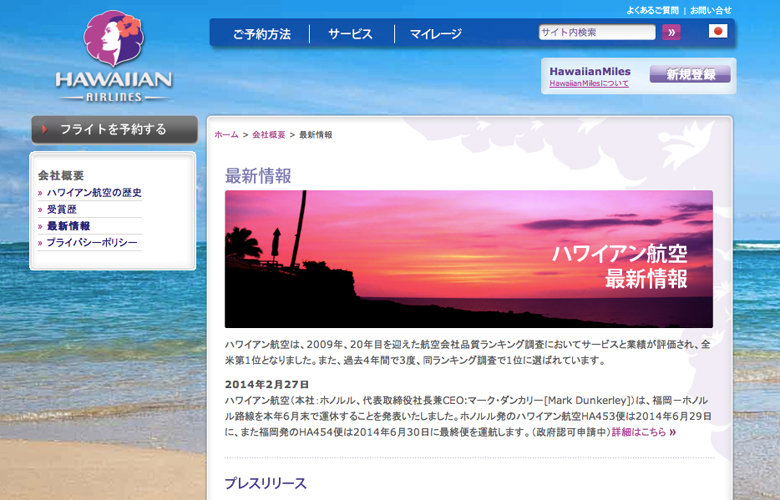This screenshot has height=500, width=780.
Task: Click the Japan flag language icon
Action: pyautogui.click(x=718, y=31)
